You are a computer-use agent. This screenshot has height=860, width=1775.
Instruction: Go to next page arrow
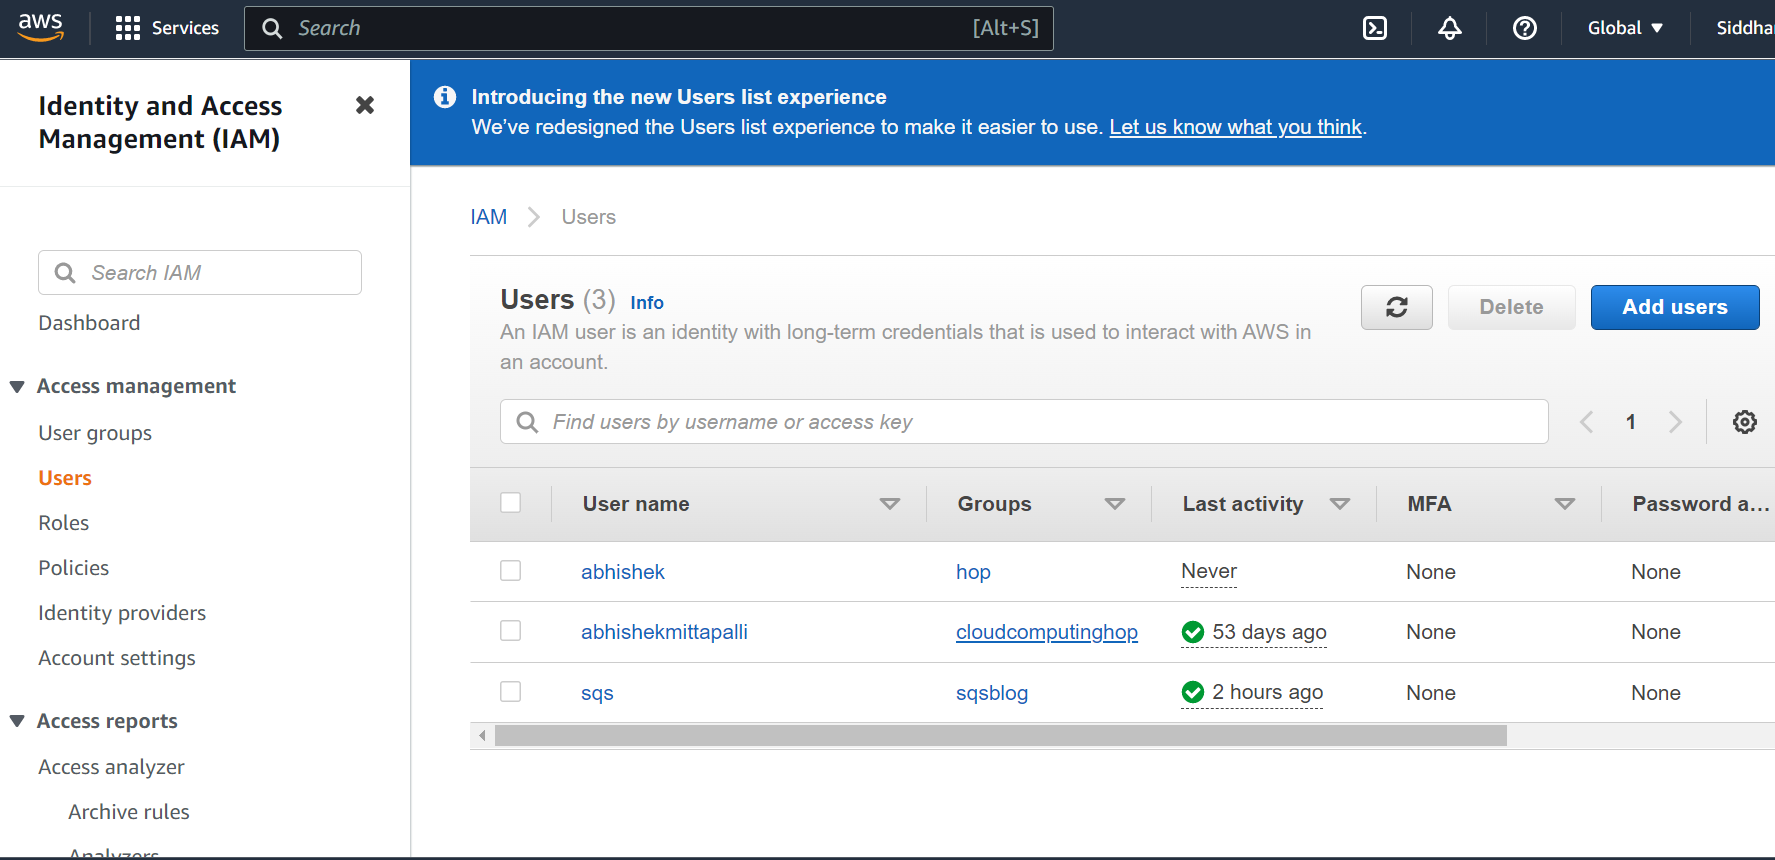1675,422
